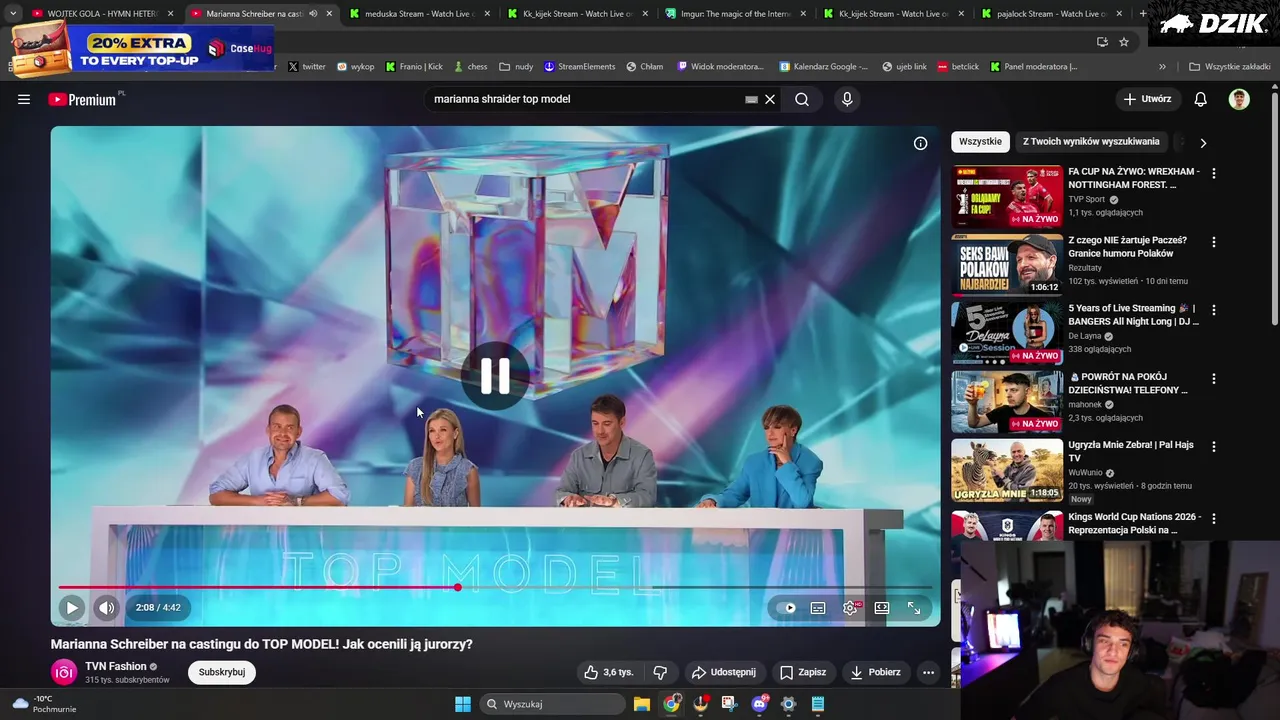Open new browser tab with plus

(x=1143, y=14)
